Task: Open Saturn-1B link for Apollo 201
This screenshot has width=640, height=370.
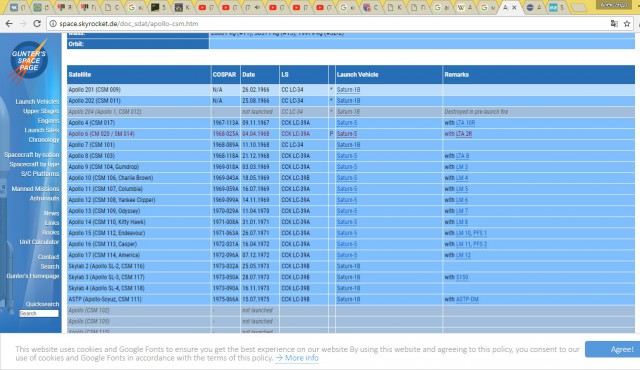Action: (348, 90)
